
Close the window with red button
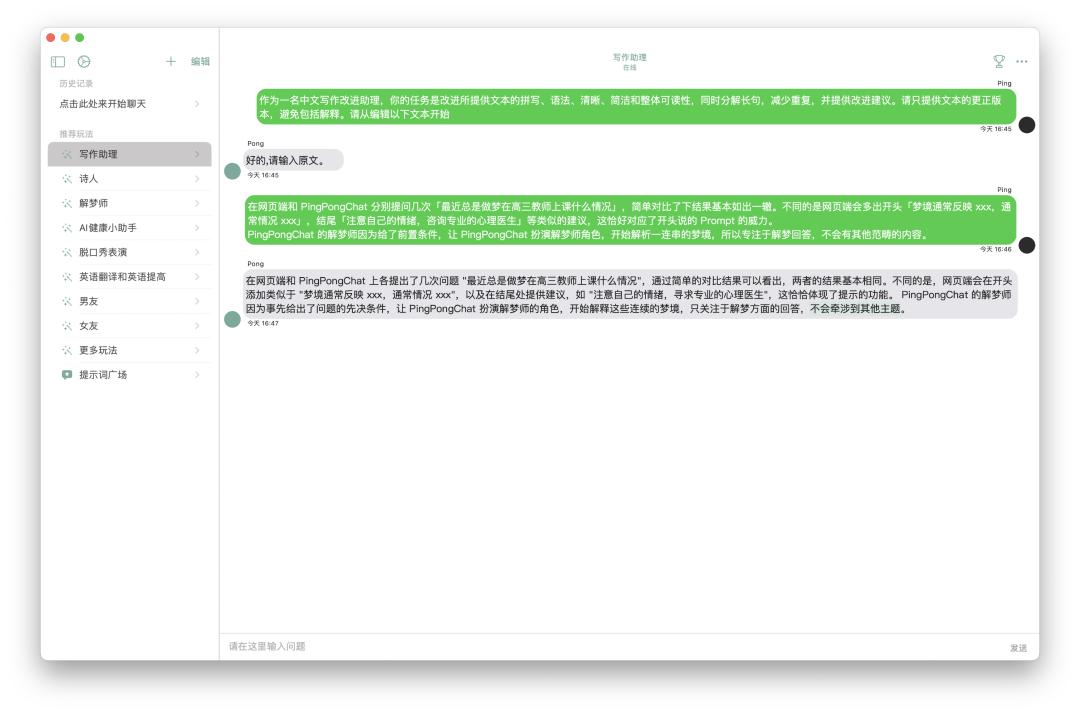(x=51, y=37)
